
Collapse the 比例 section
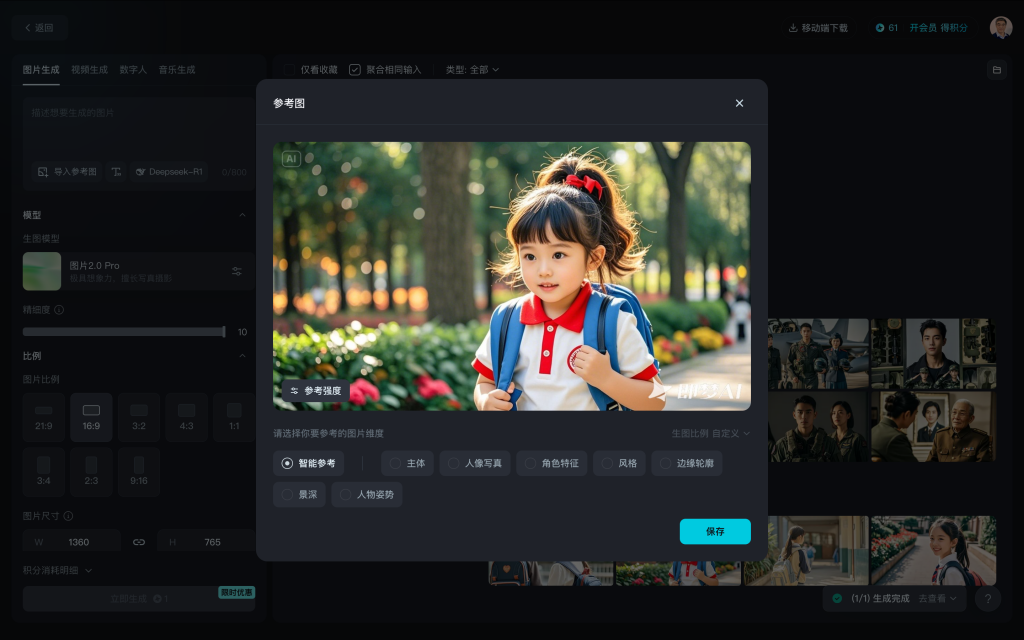coord(242,356)
